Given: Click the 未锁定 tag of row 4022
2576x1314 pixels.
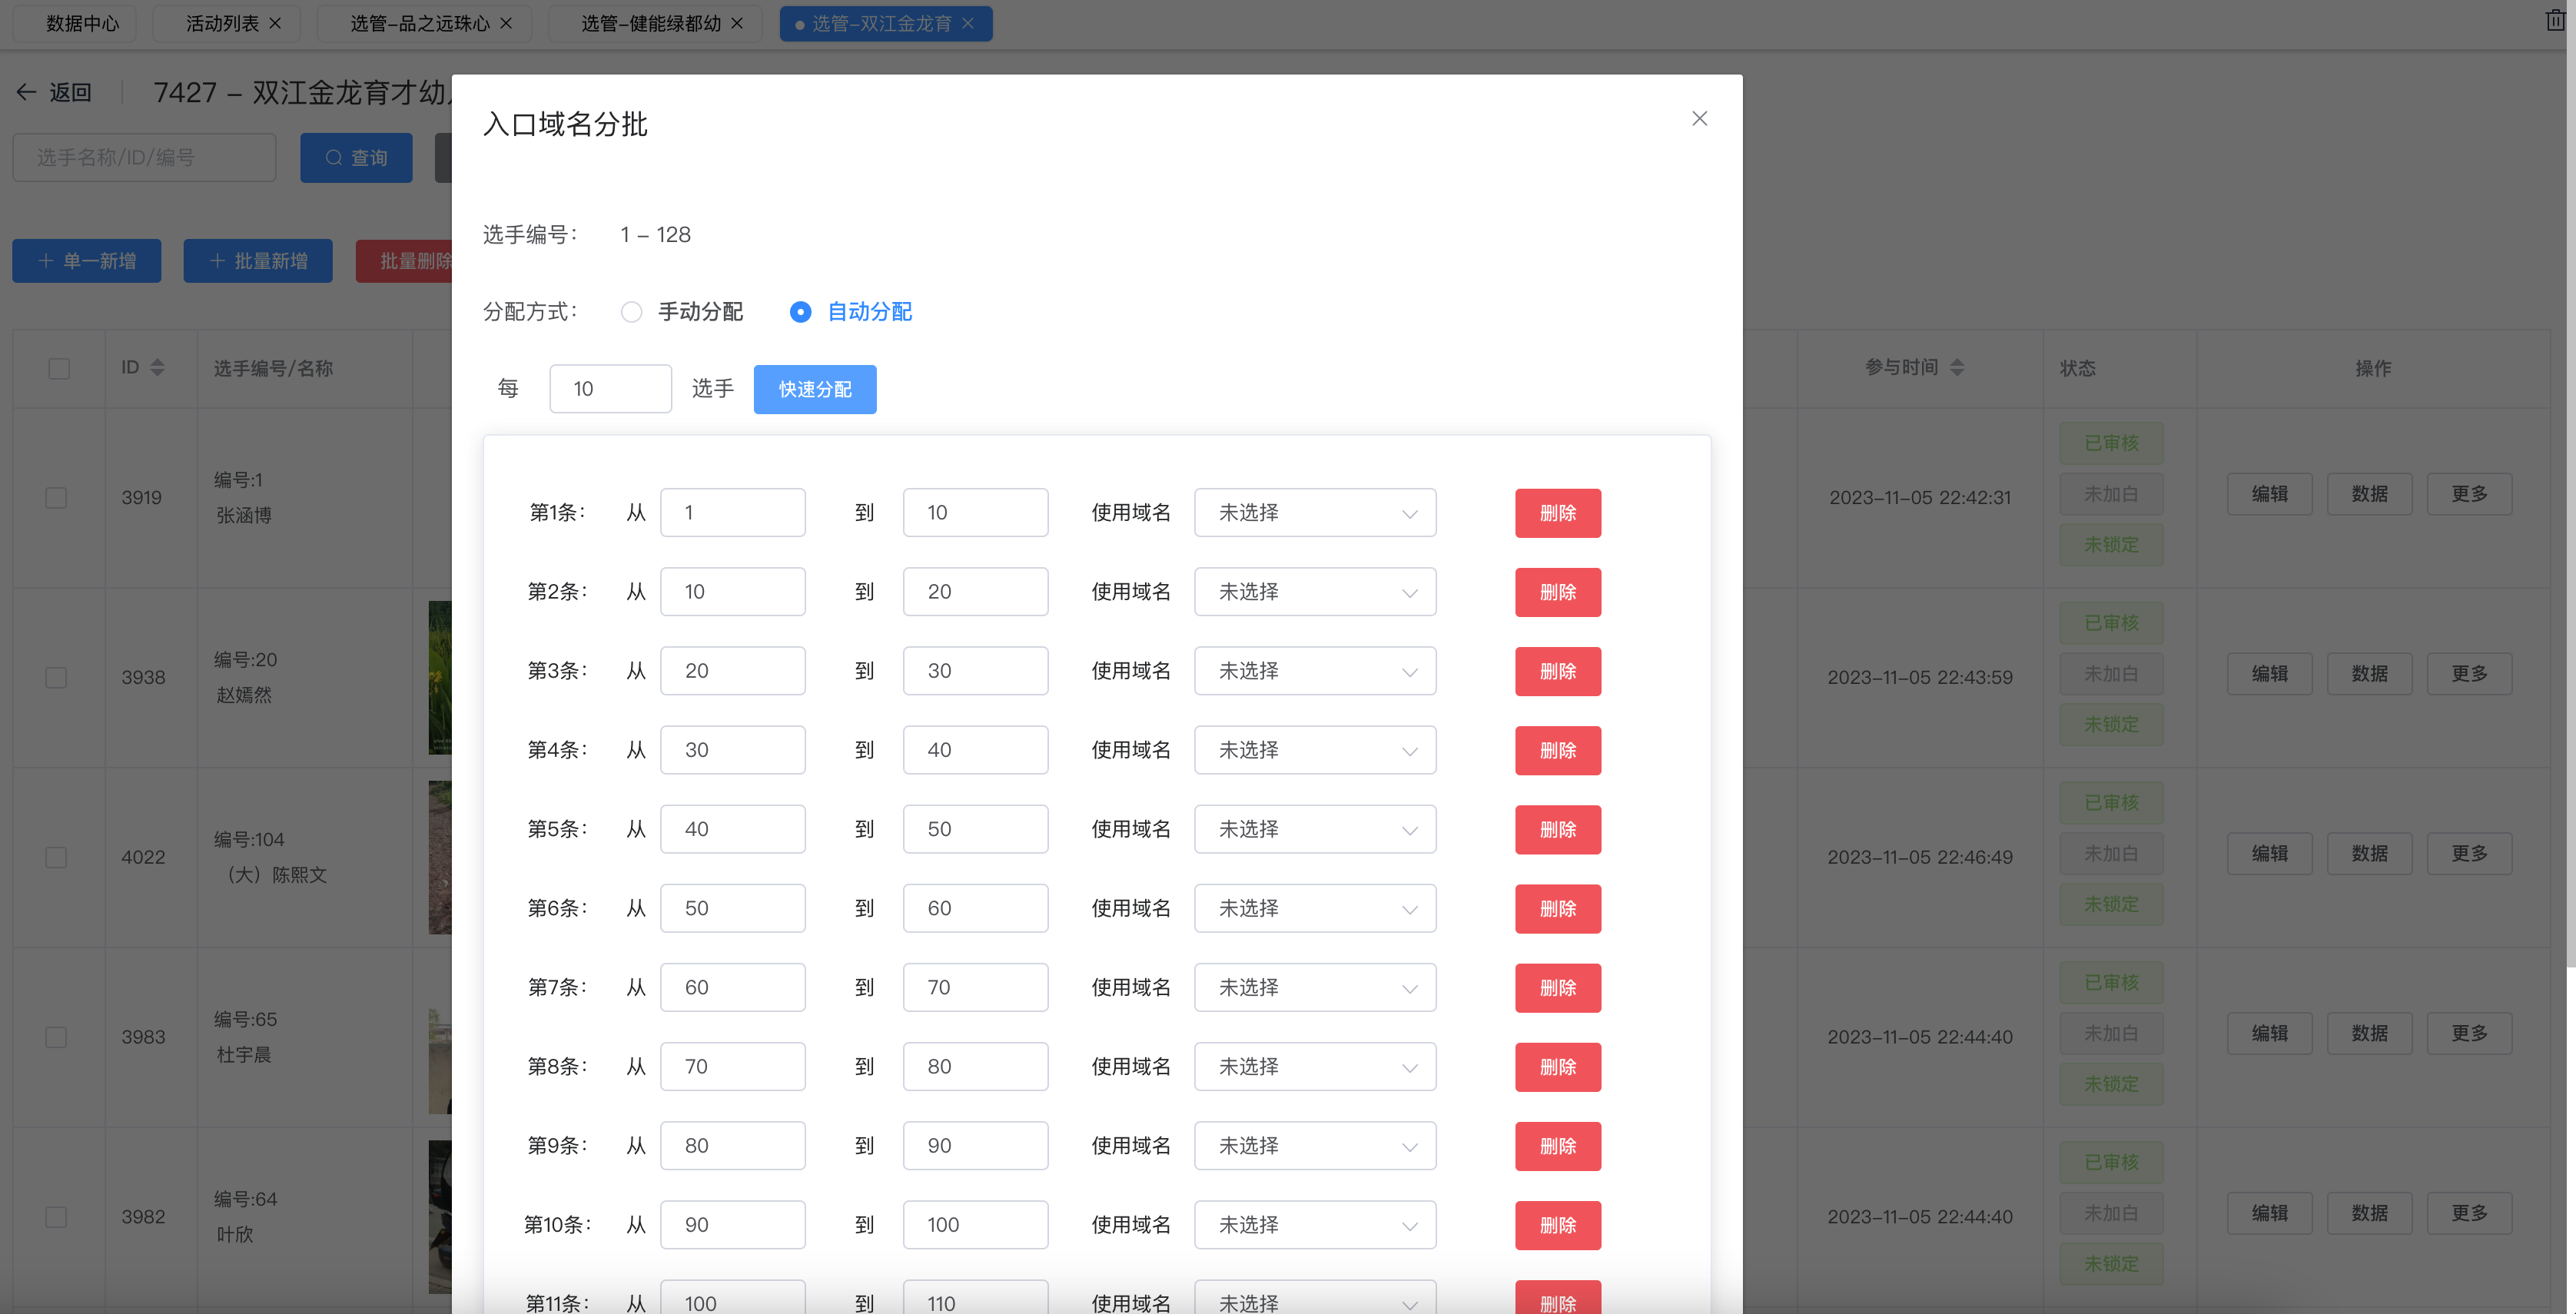Looking at the screenshot, I should (x=2111, y=904).
